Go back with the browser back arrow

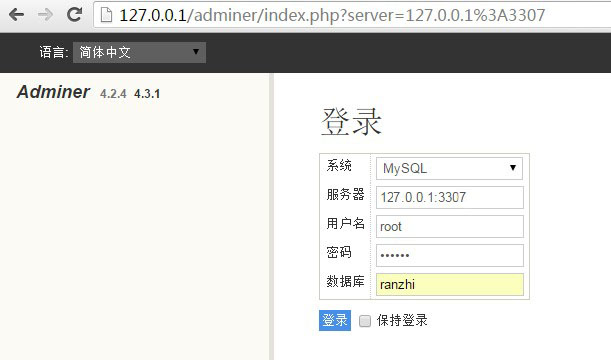click(x=16, y=15)
